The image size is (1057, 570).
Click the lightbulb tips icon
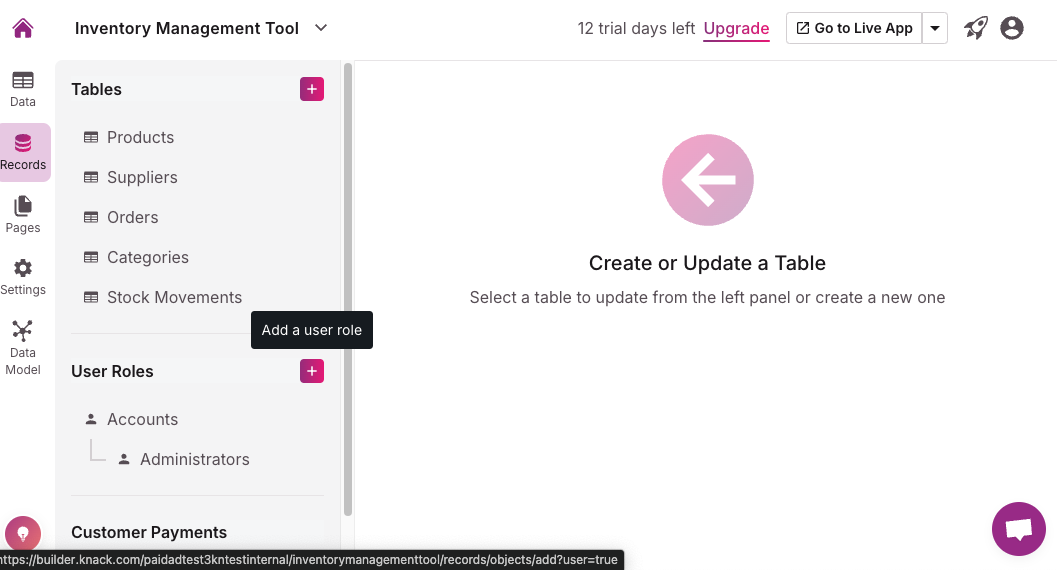[x=23, y=534]
